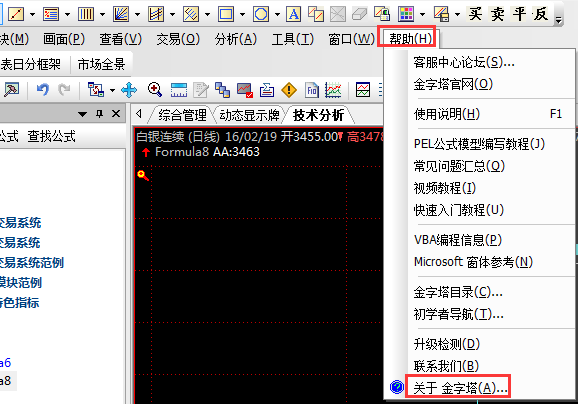Screen dimensions: 578x404
Task: Open dropdown beside Gann fan tool
Action: 137,15
